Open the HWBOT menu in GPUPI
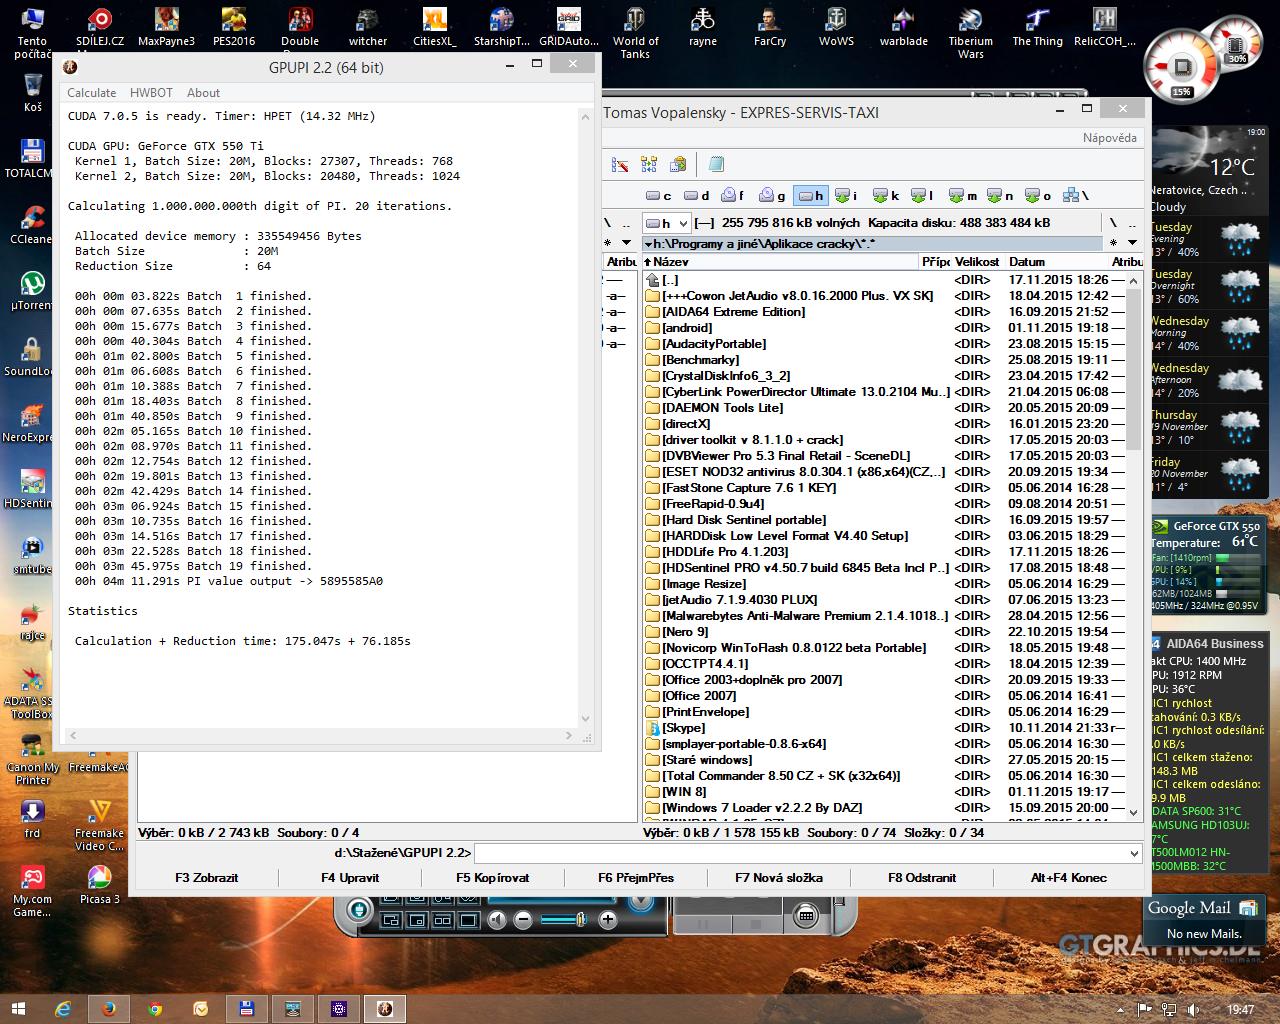The width and height of the screenshot is (1280, 1024). pos(151,92)
